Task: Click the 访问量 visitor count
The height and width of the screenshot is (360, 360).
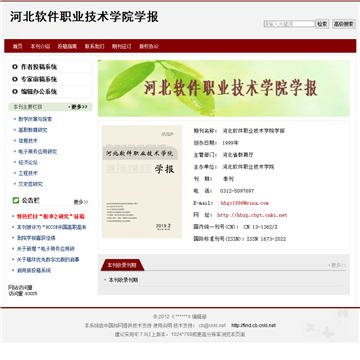Action: tap(23, 294)
